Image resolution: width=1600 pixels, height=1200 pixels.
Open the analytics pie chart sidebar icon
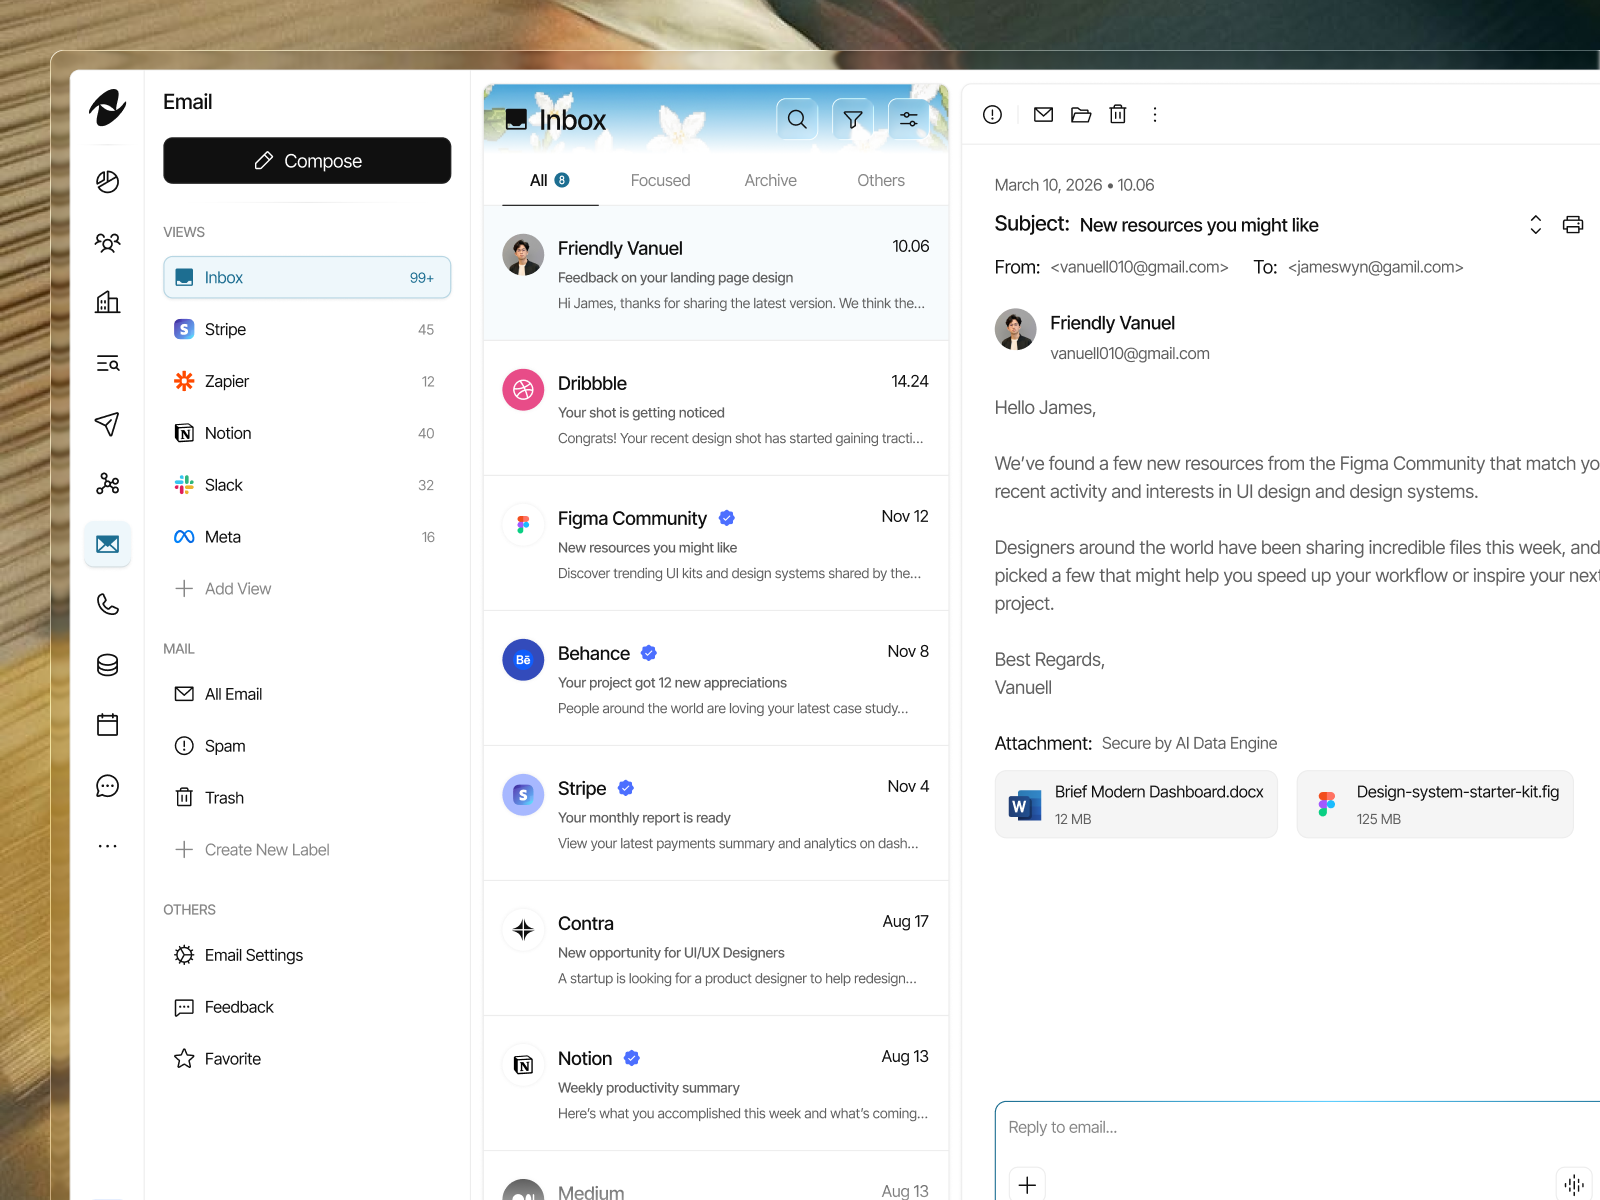coord(107,181)
